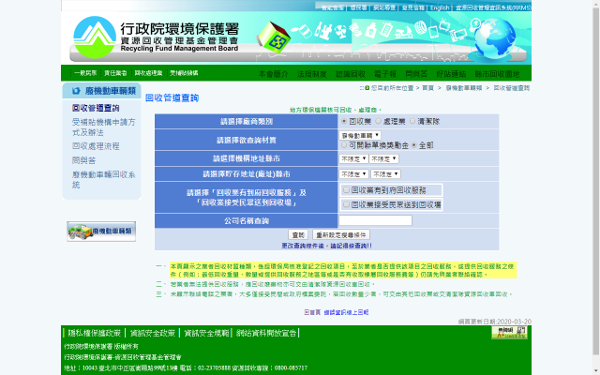This screenshot has width=600, height=375.
Task: Switch to the 受補貼機構 section
Action: pos(184,73)
